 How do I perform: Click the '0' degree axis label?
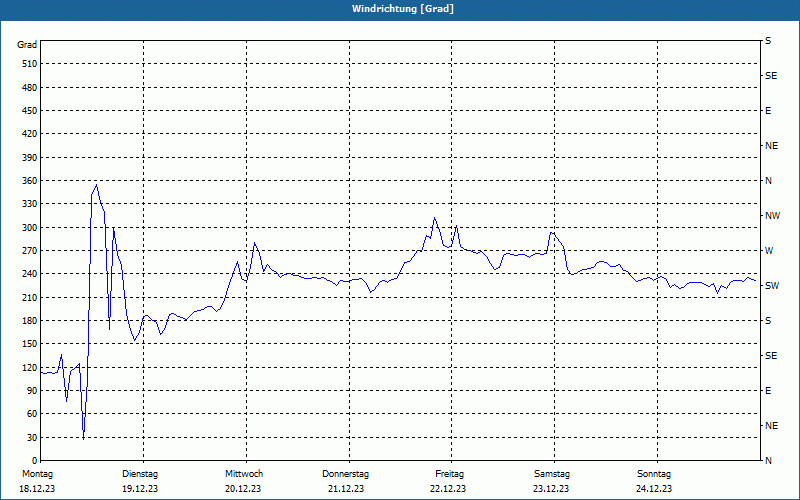coord(34,461)
